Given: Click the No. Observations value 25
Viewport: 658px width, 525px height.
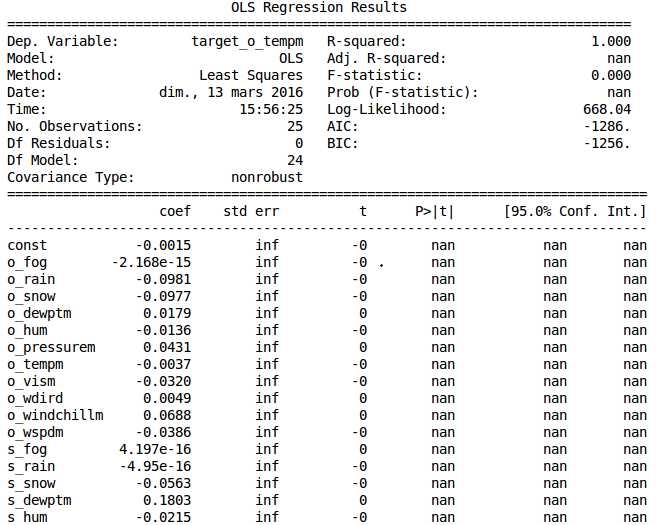Looking at the screenshot, I should click(295, 126).
